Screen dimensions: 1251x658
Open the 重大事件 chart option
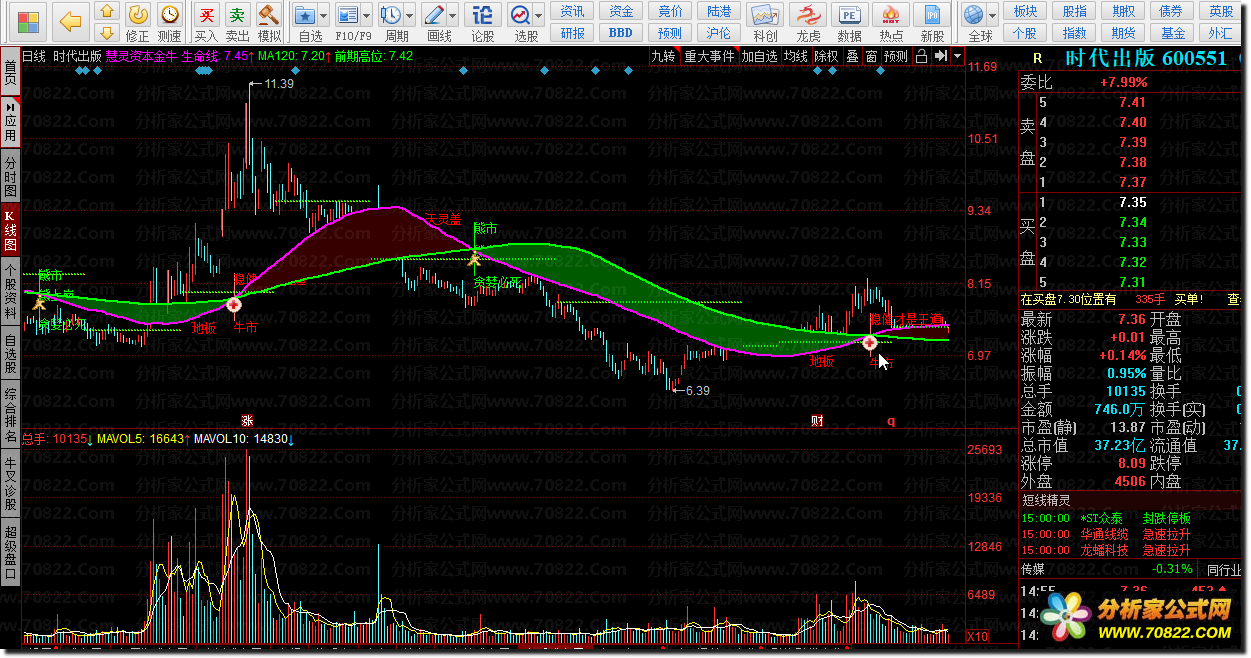pyautogui.click(x=708, y=56)
